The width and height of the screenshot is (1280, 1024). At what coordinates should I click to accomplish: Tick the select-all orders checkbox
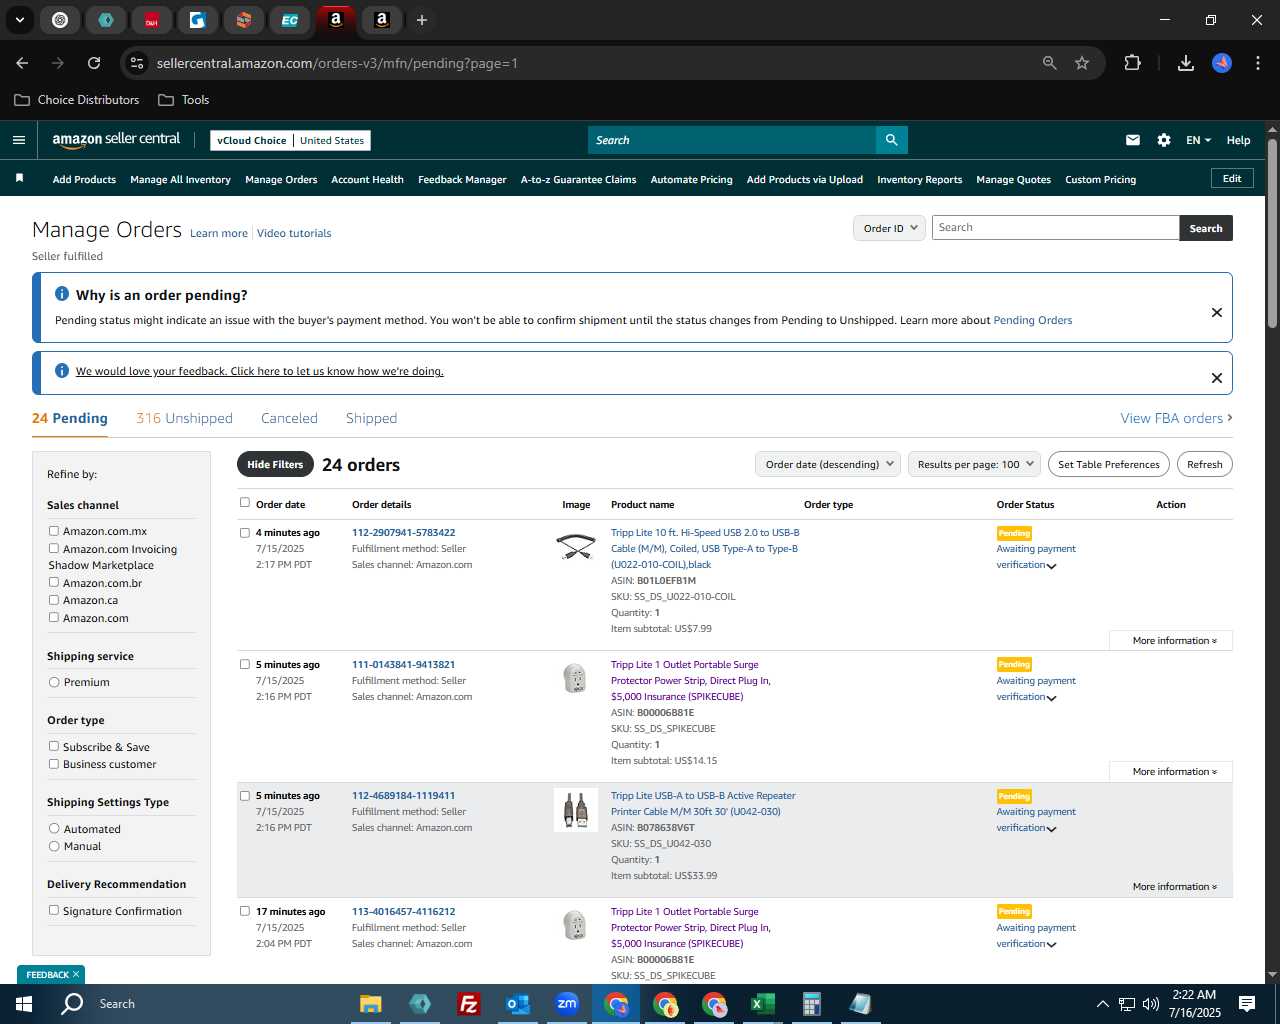coord(245,503)
